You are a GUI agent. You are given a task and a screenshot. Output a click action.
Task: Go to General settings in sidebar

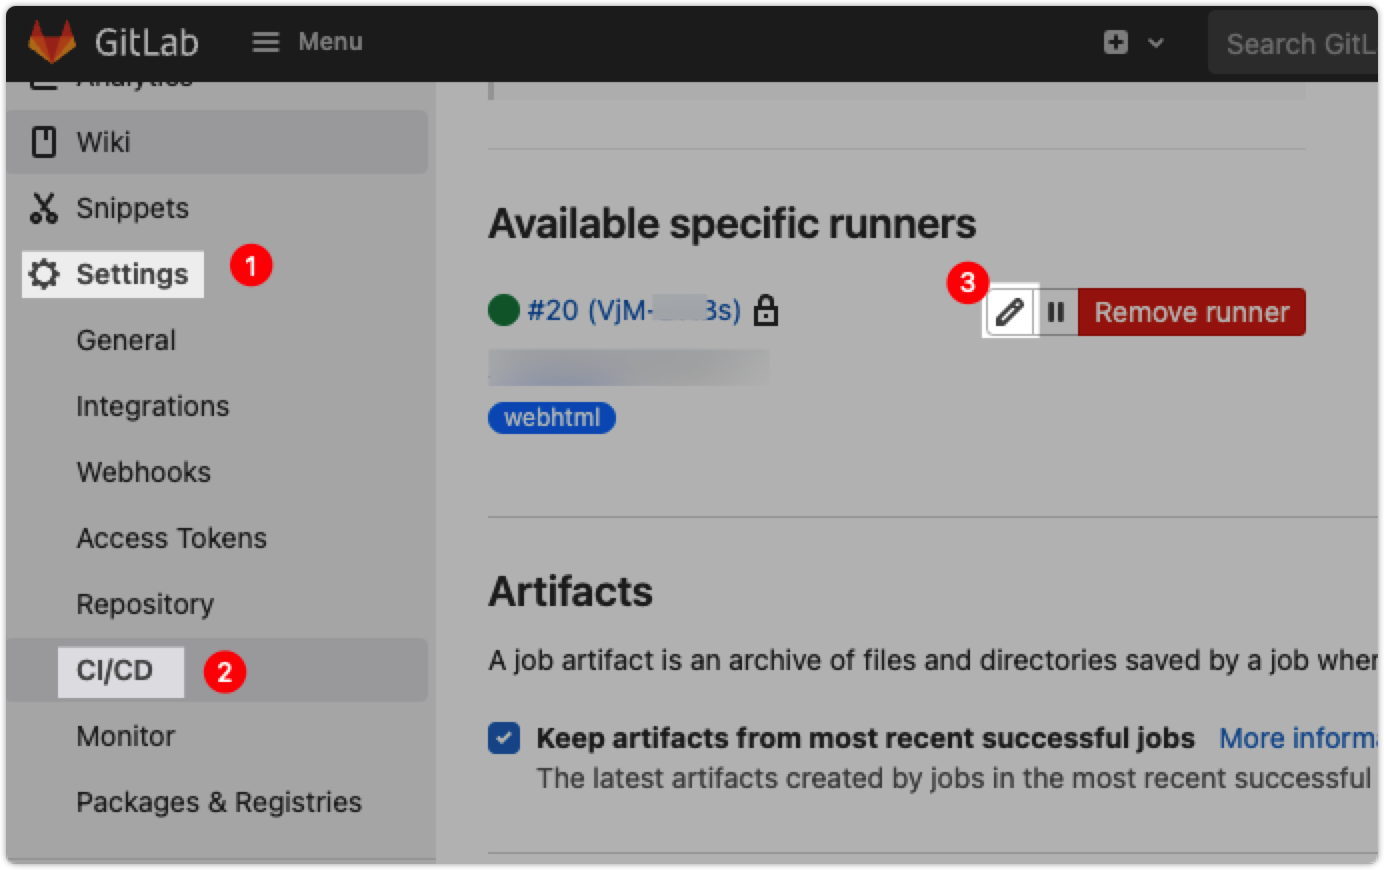tap(126, 340)
